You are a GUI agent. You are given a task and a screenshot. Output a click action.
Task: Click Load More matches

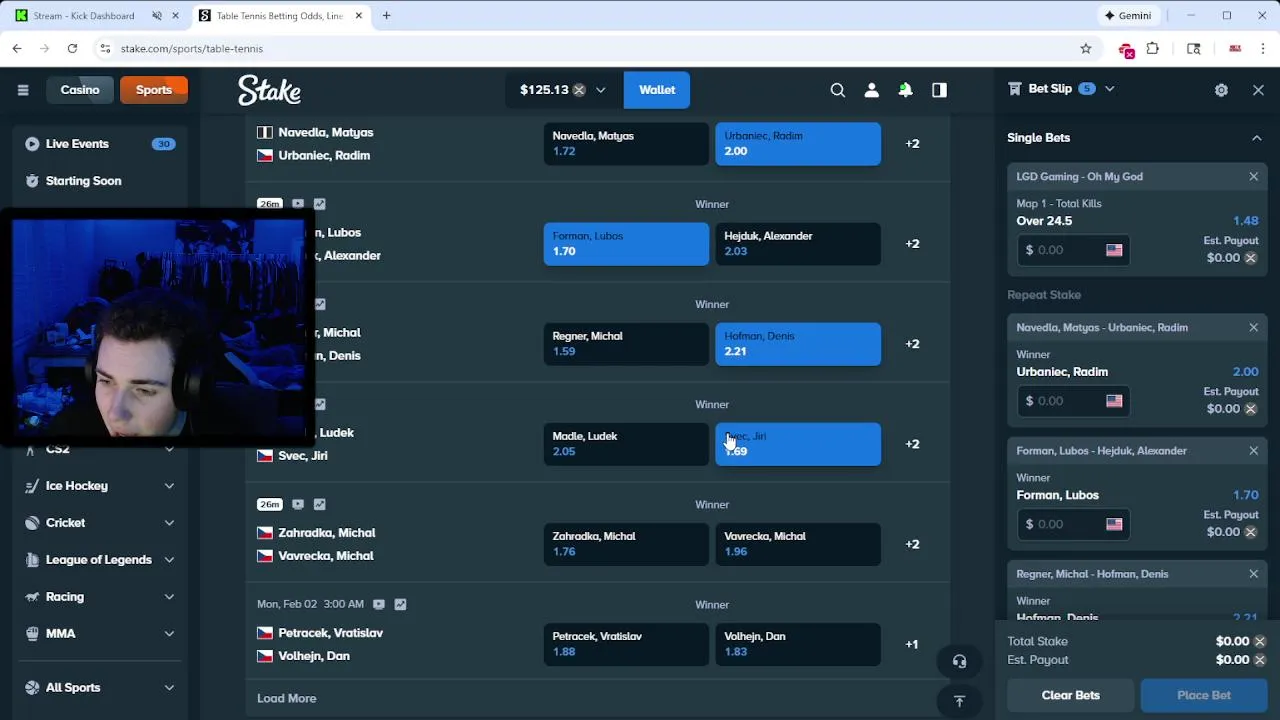point(287,699)
